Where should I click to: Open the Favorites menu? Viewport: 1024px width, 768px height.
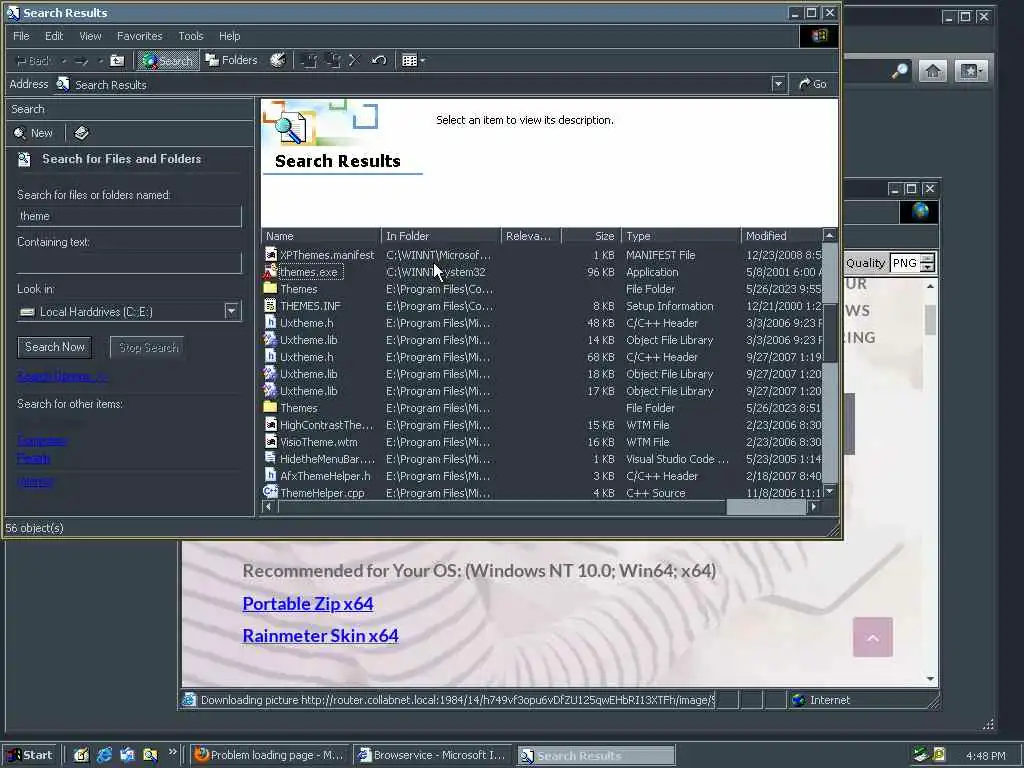point(140,36)
